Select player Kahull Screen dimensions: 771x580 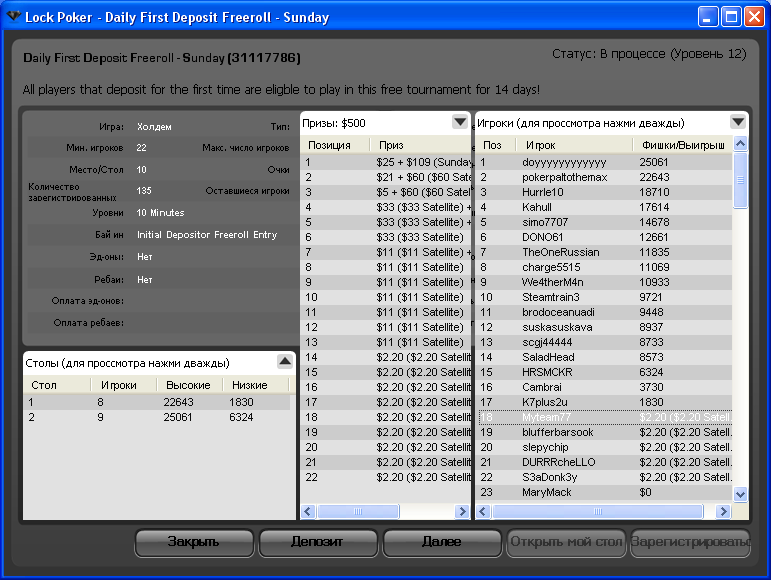pyautogui.click(x=605, y=207)
